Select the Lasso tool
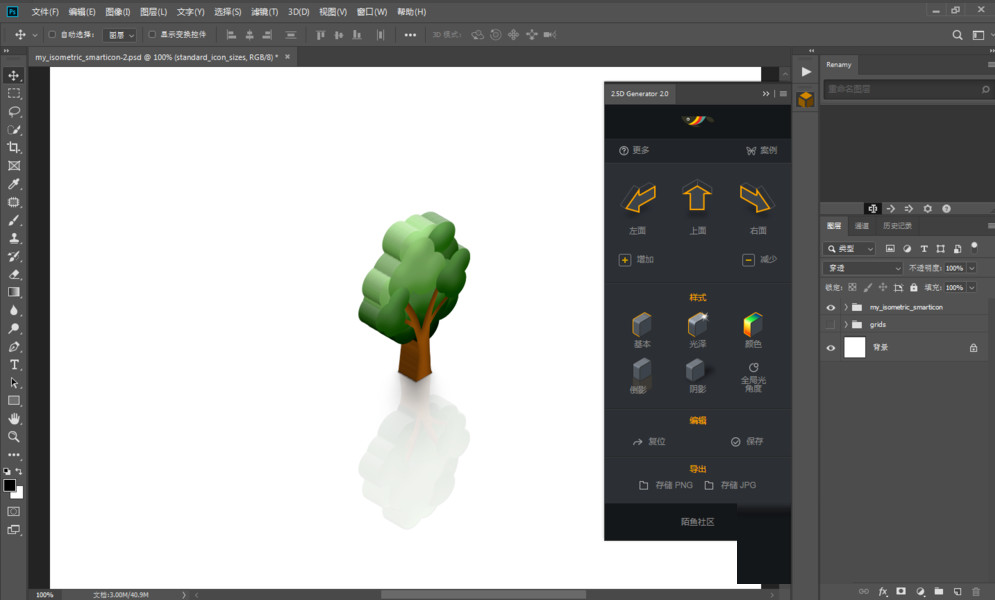 tap(13, 112)
